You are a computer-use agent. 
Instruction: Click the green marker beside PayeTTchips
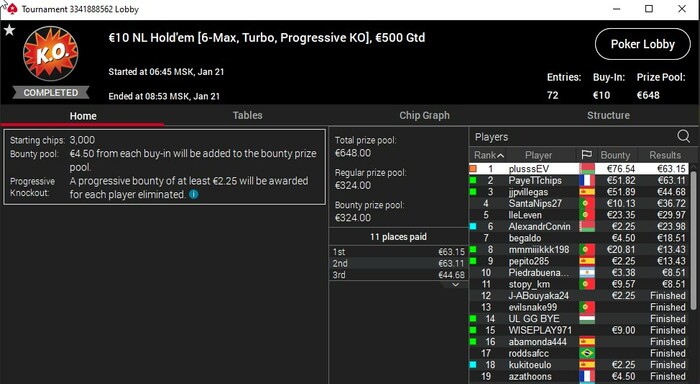(473, 180)
